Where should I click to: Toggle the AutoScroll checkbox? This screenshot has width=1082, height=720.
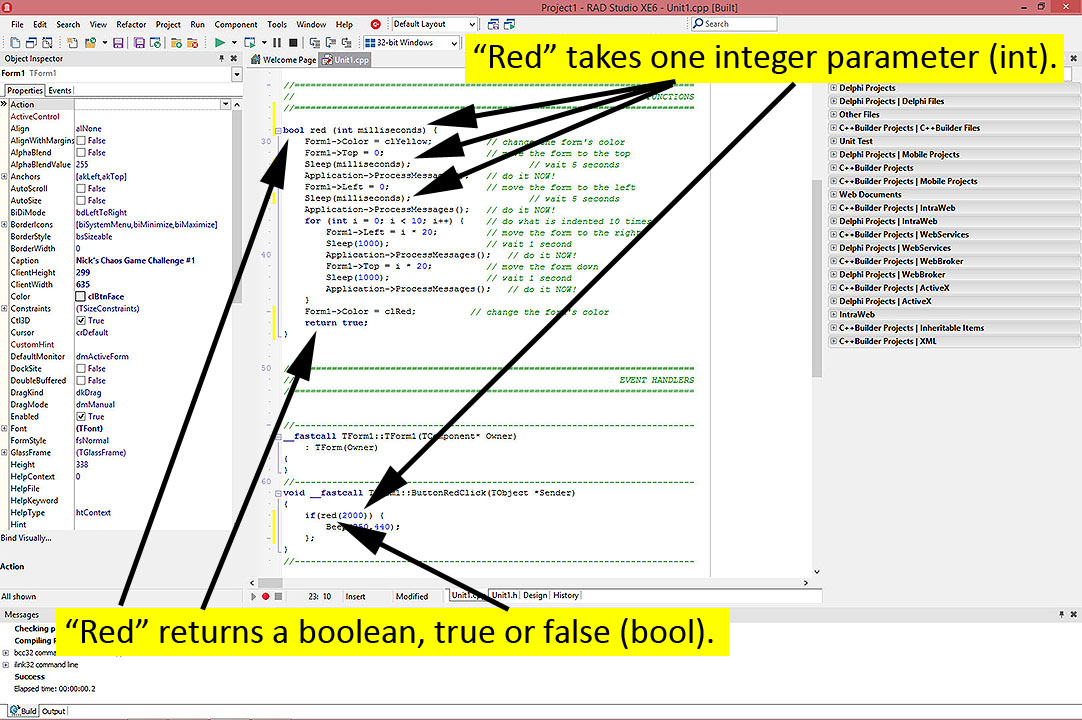[x=81, y=188]
